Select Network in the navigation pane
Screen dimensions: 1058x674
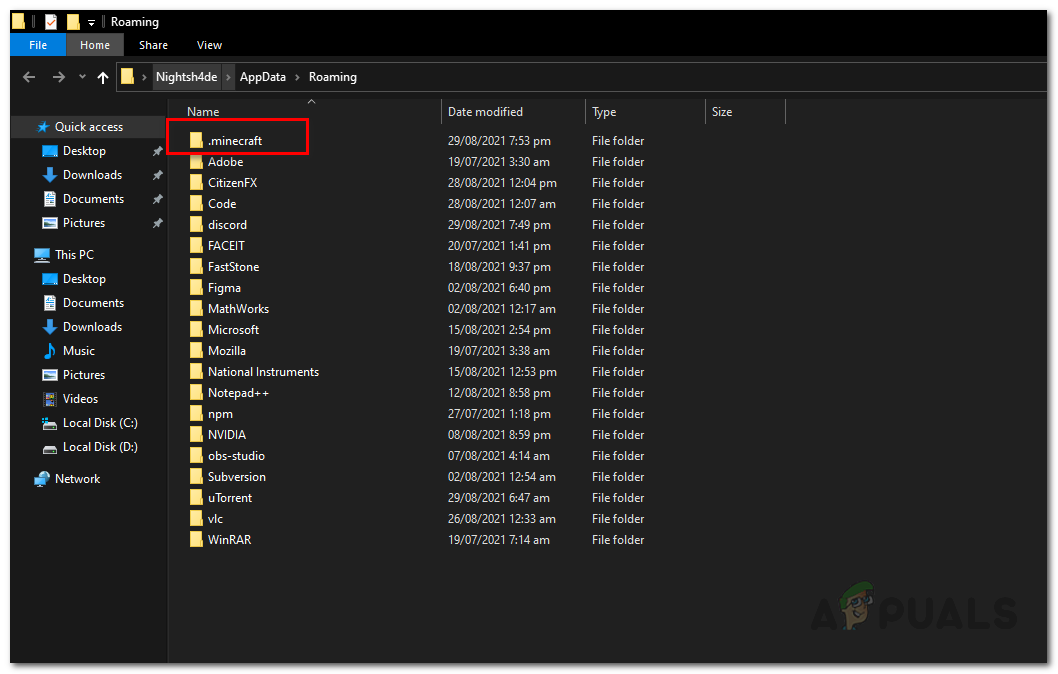(77, 479)
